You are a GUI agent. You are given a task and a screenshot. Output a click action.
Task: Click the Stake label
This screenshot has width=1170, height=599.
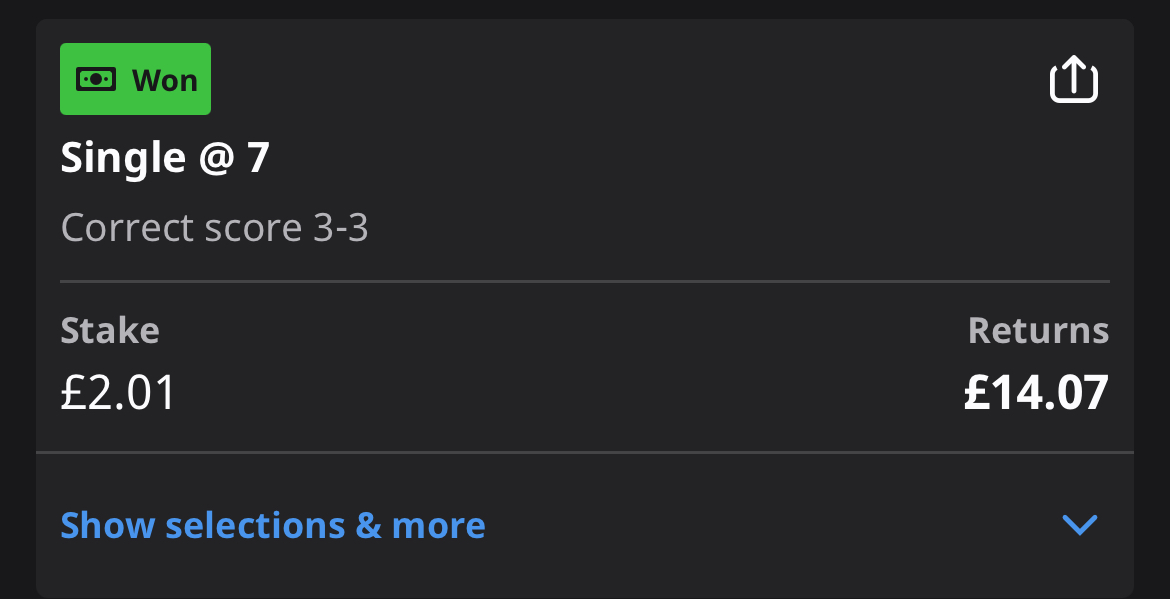point(110,330)
